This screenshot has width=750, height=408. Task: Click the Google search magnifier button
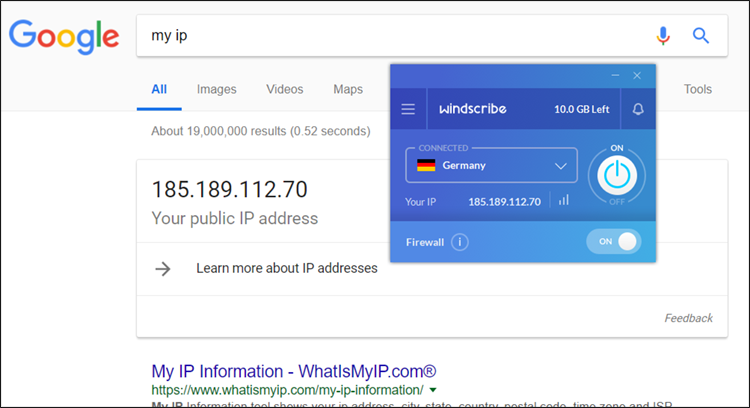[x=701, y=35]
